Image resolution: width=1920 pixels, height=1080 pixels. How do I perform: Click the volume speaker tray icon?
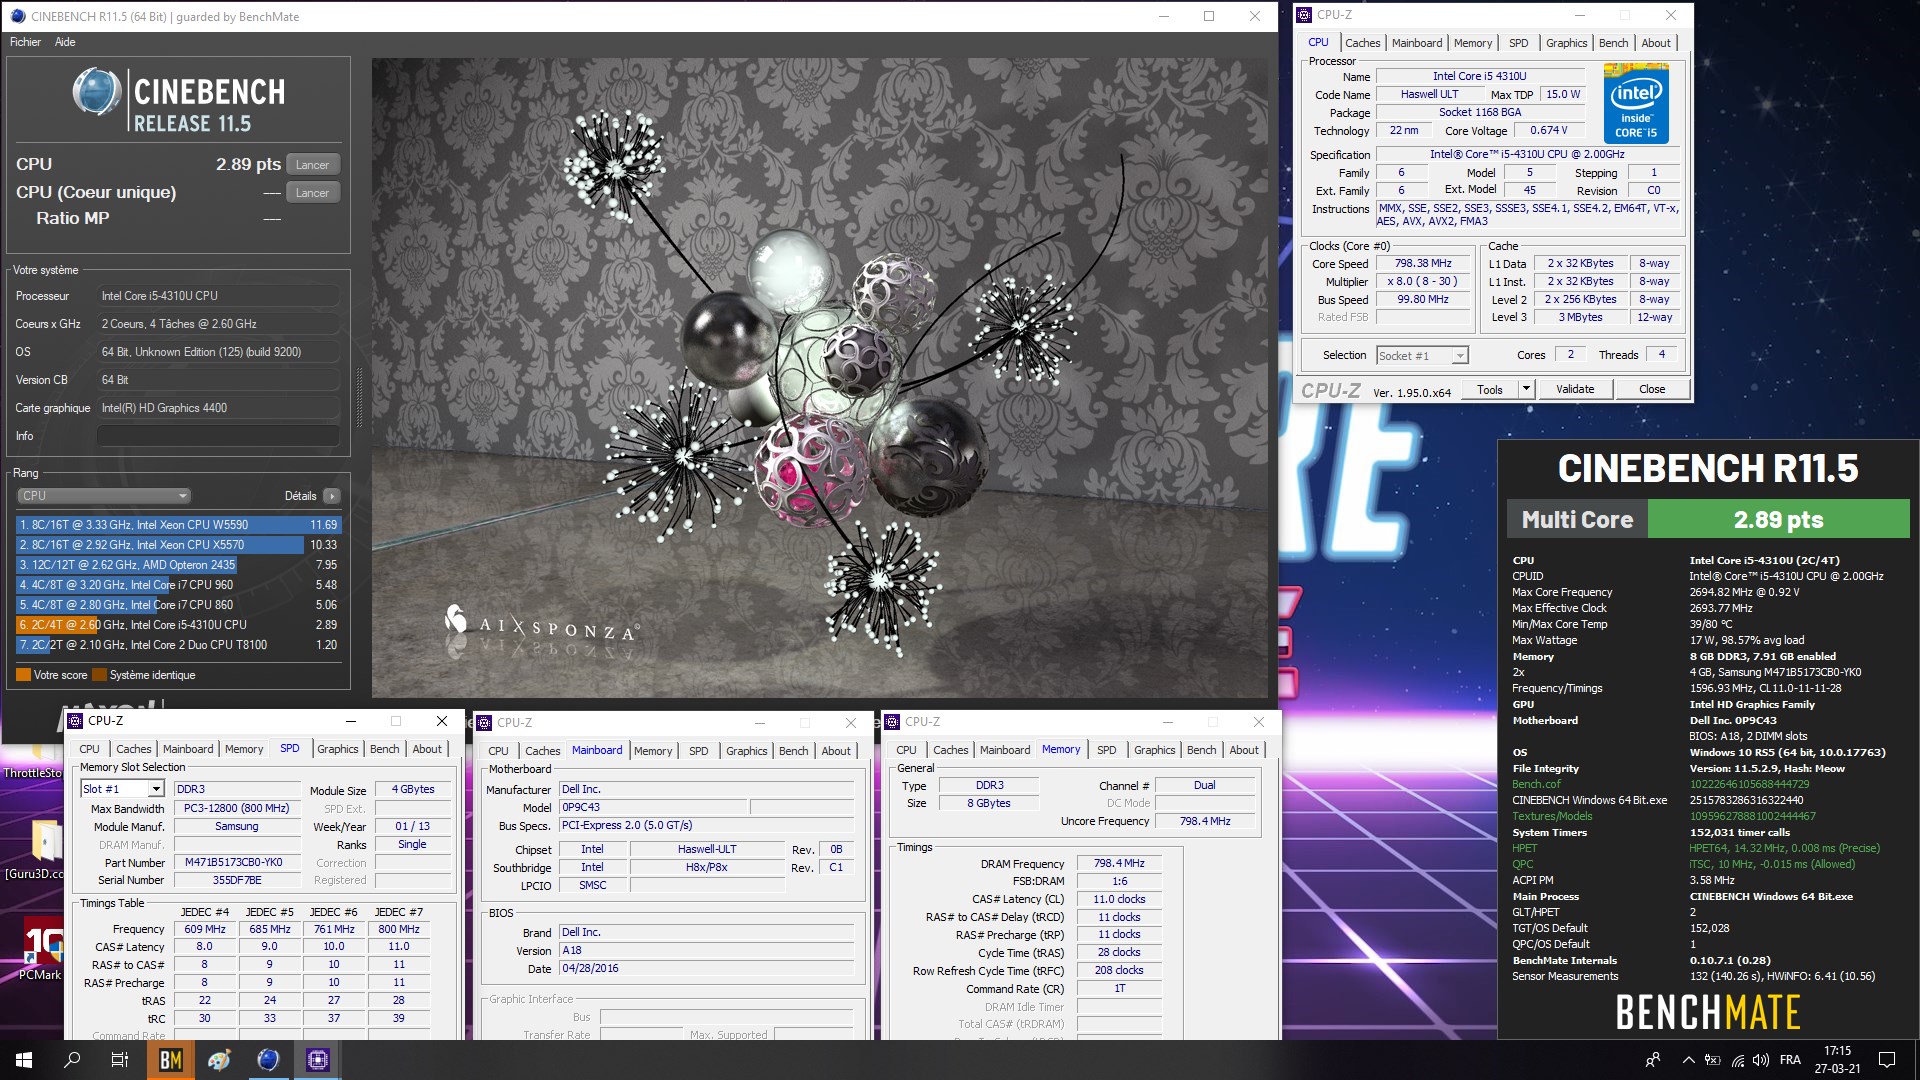pyautogui.click(x=1761, y=1060)
